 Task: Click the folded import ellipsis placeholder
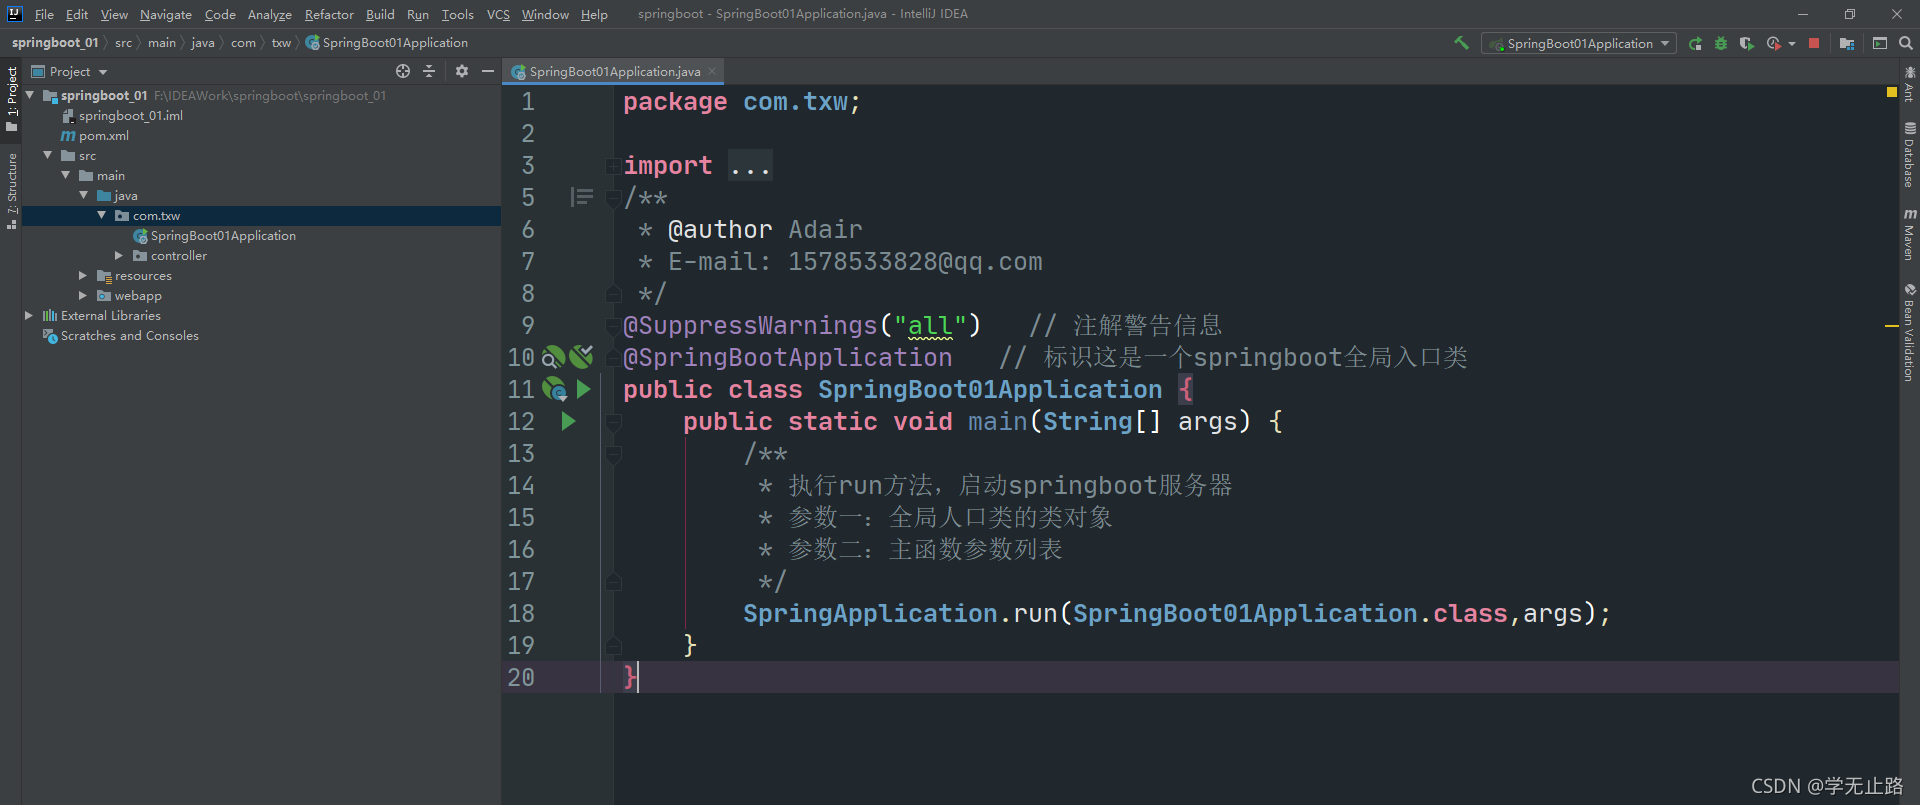tap(750, 166)
